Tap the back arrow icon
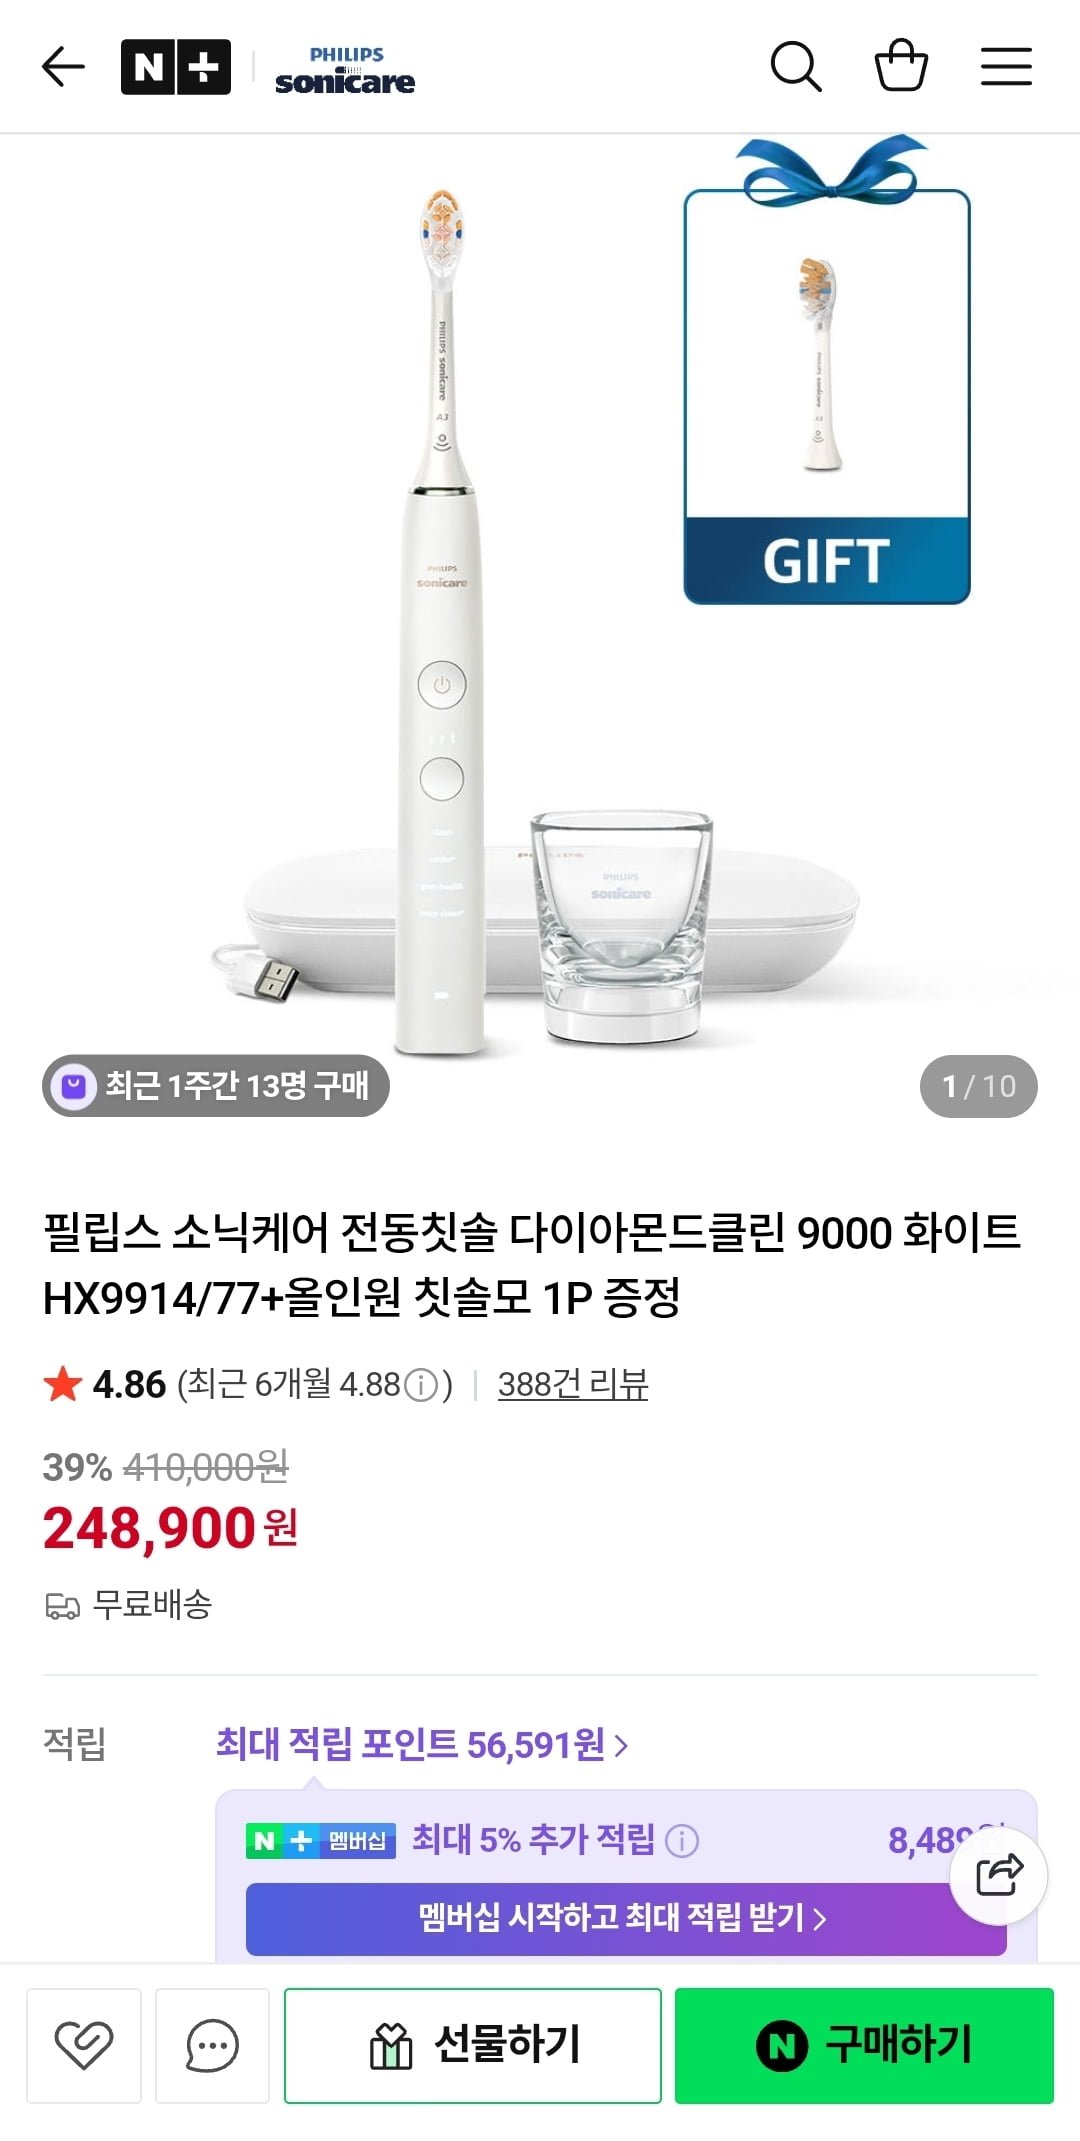The image size is (1080, 2141). [63, 67]
